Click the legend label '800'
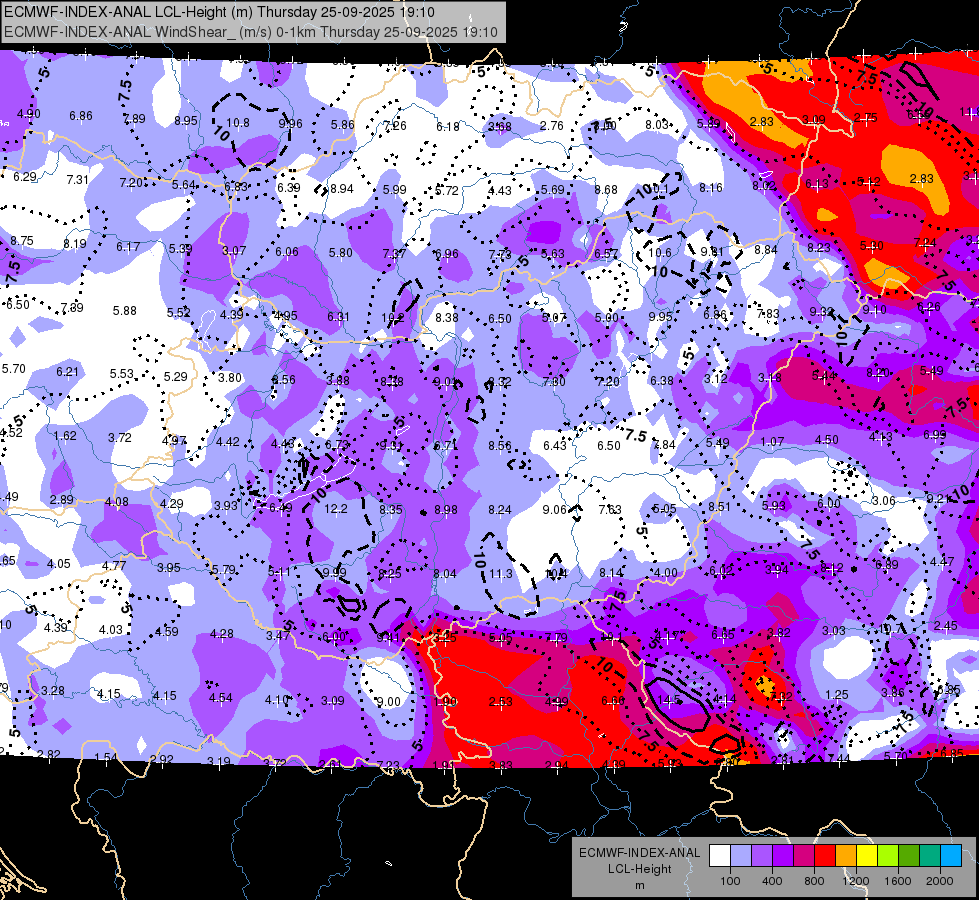This screenshot has width=979, height=900. click(814, 881)
